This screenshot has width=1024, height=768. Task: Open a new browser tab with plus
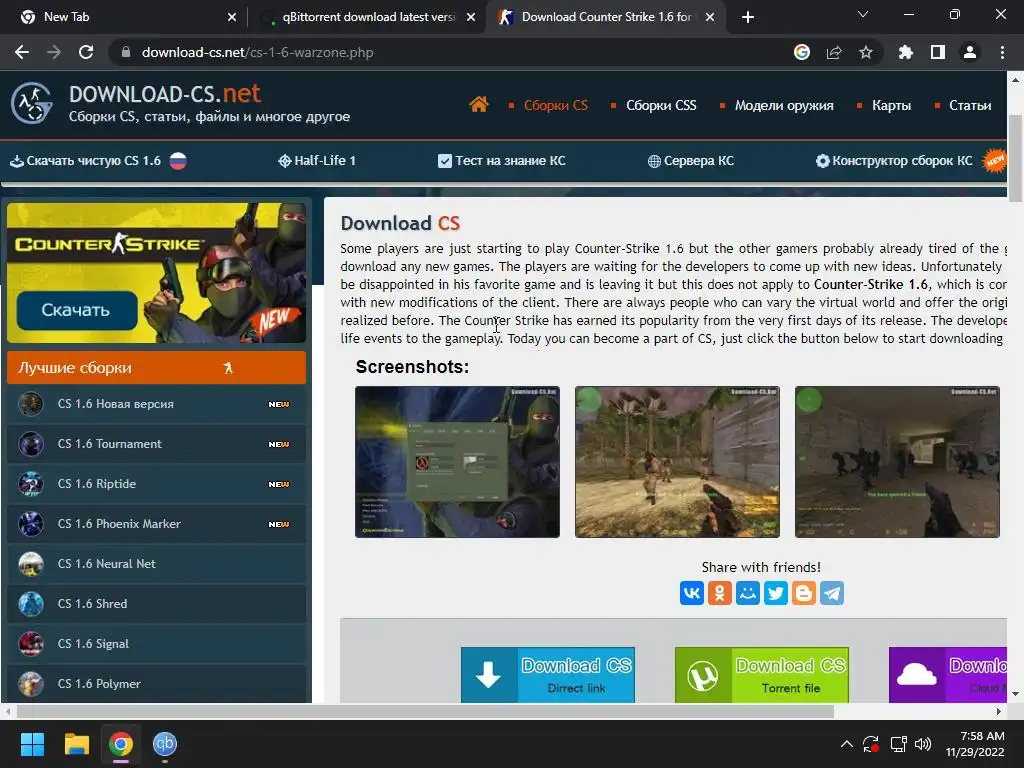click(x=748, y=17)
